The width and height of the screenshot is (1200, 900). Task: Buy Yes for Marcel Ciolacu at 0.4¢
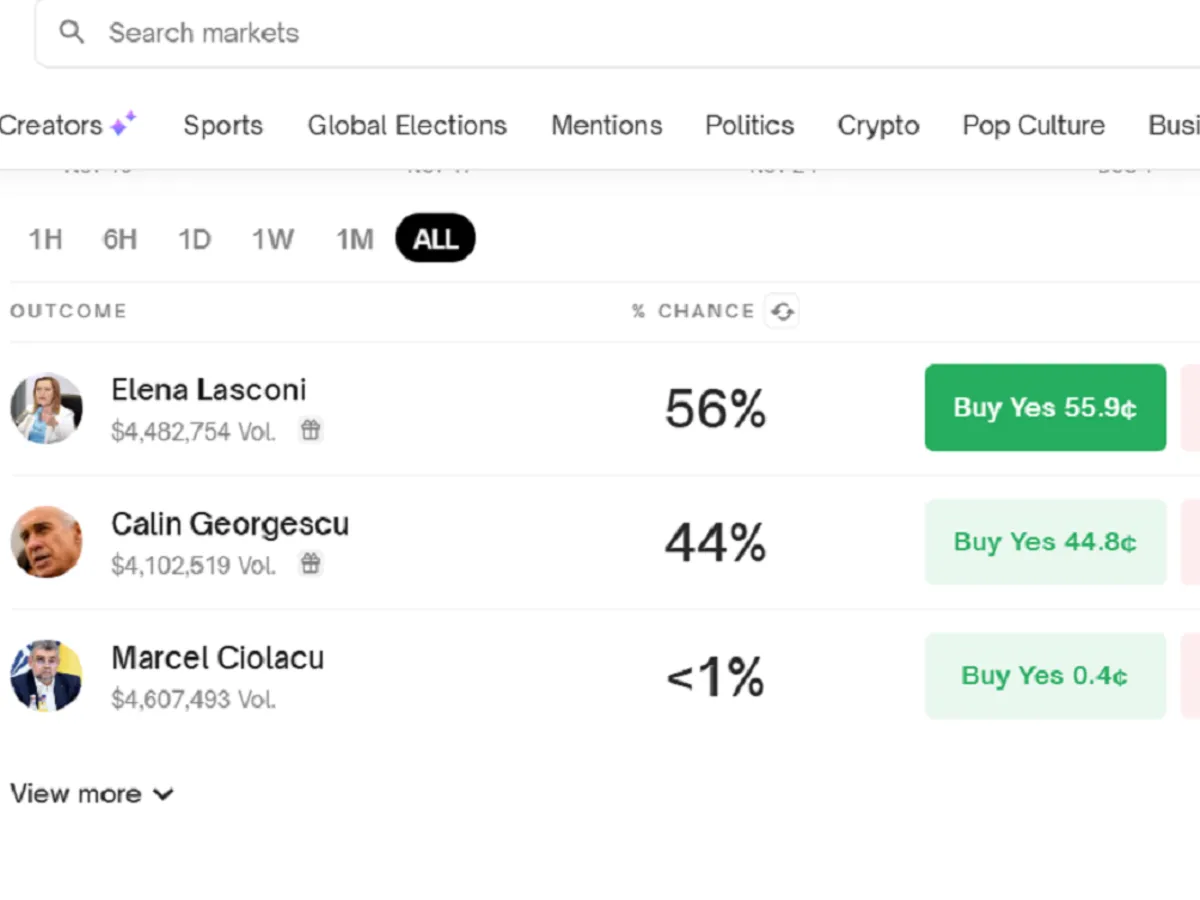click(1045, 676)
